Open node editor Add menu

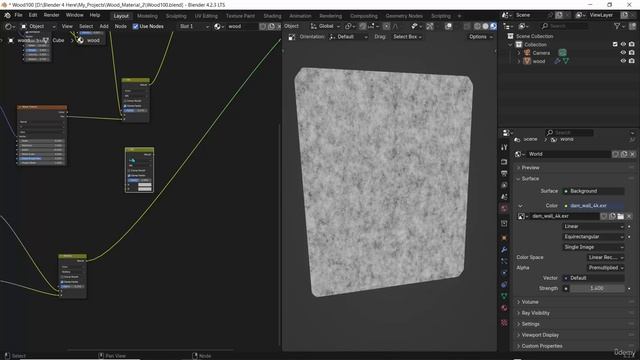coord(104,27)
